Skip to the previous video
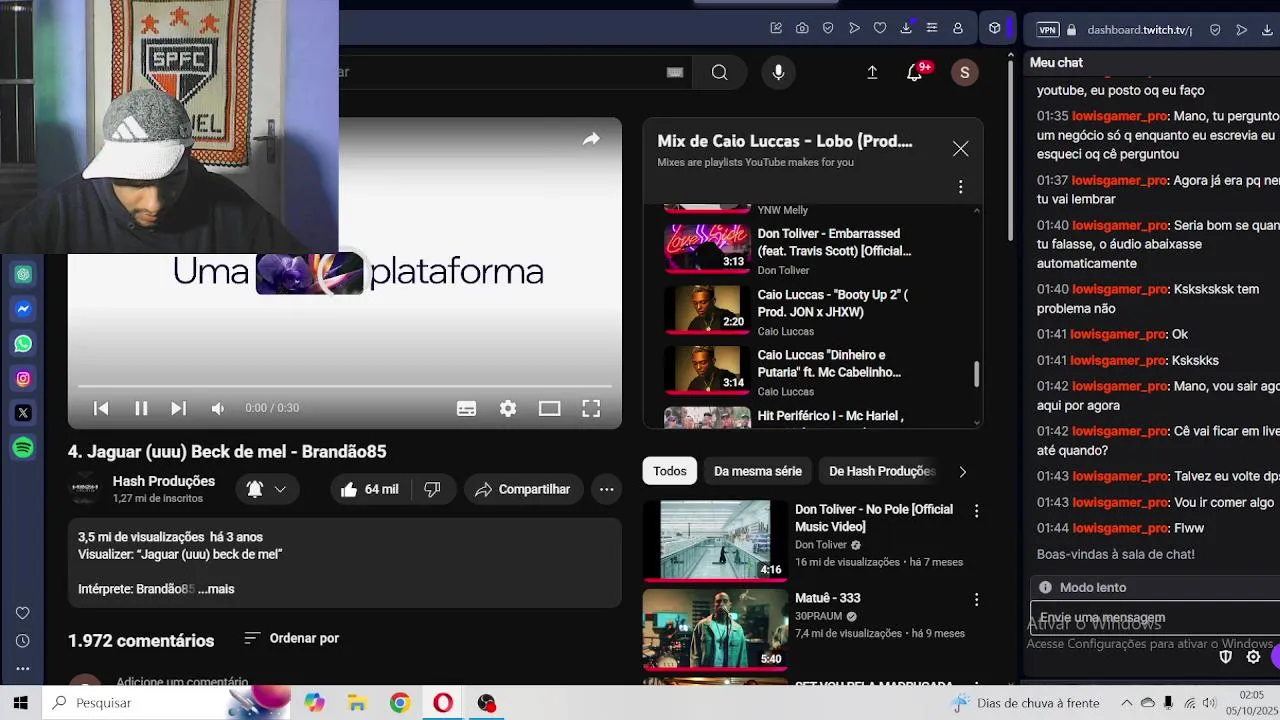1280x720 pixels. pyautogui.click(x=101, y=408)
